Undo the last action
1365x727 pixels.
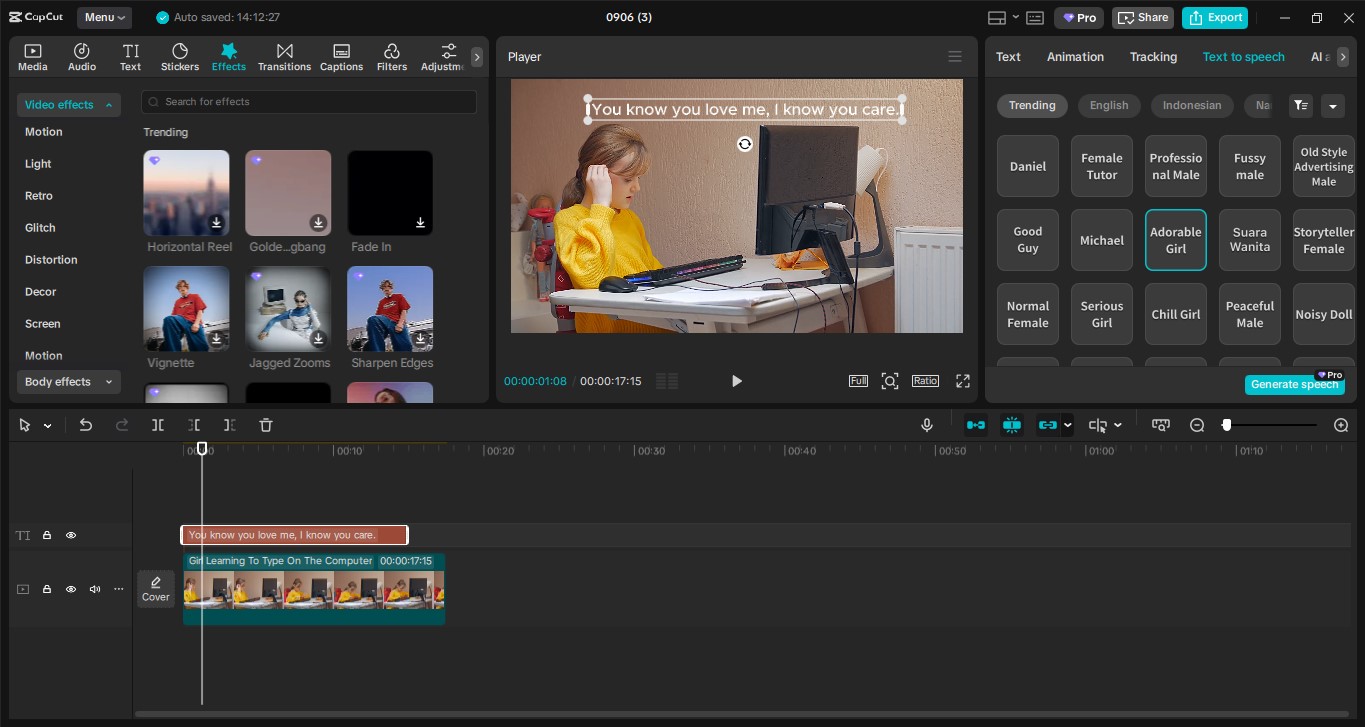point(86,425)
